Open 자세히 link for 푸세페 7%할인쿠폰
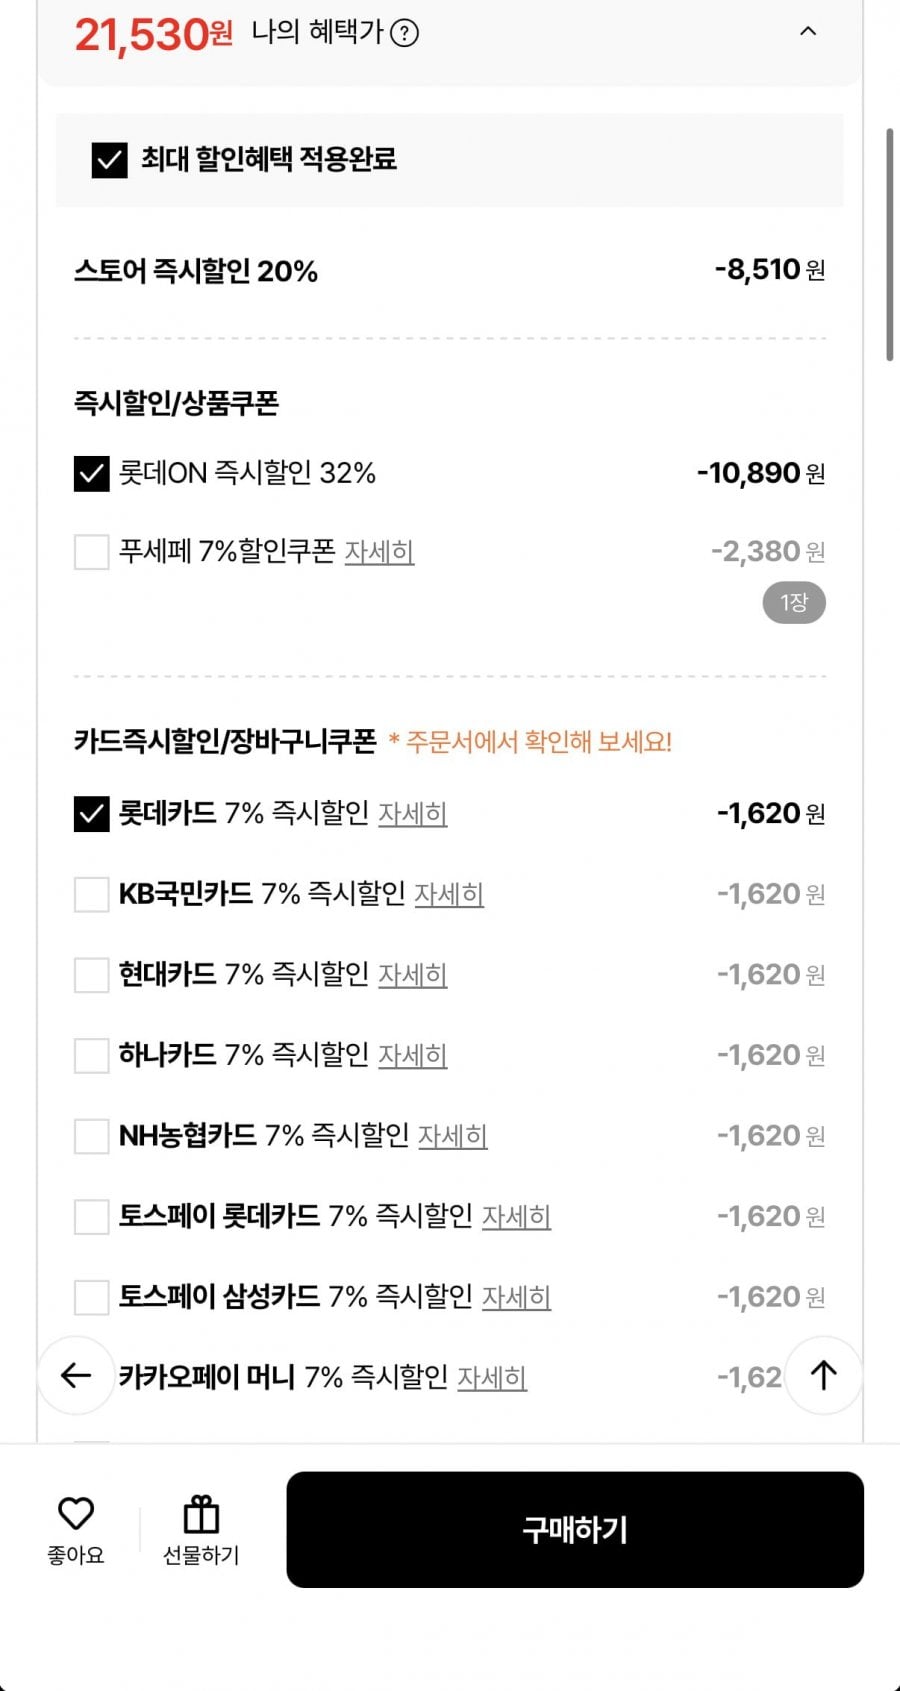Viewport: 900px width, 1691px height. point(379,552)
